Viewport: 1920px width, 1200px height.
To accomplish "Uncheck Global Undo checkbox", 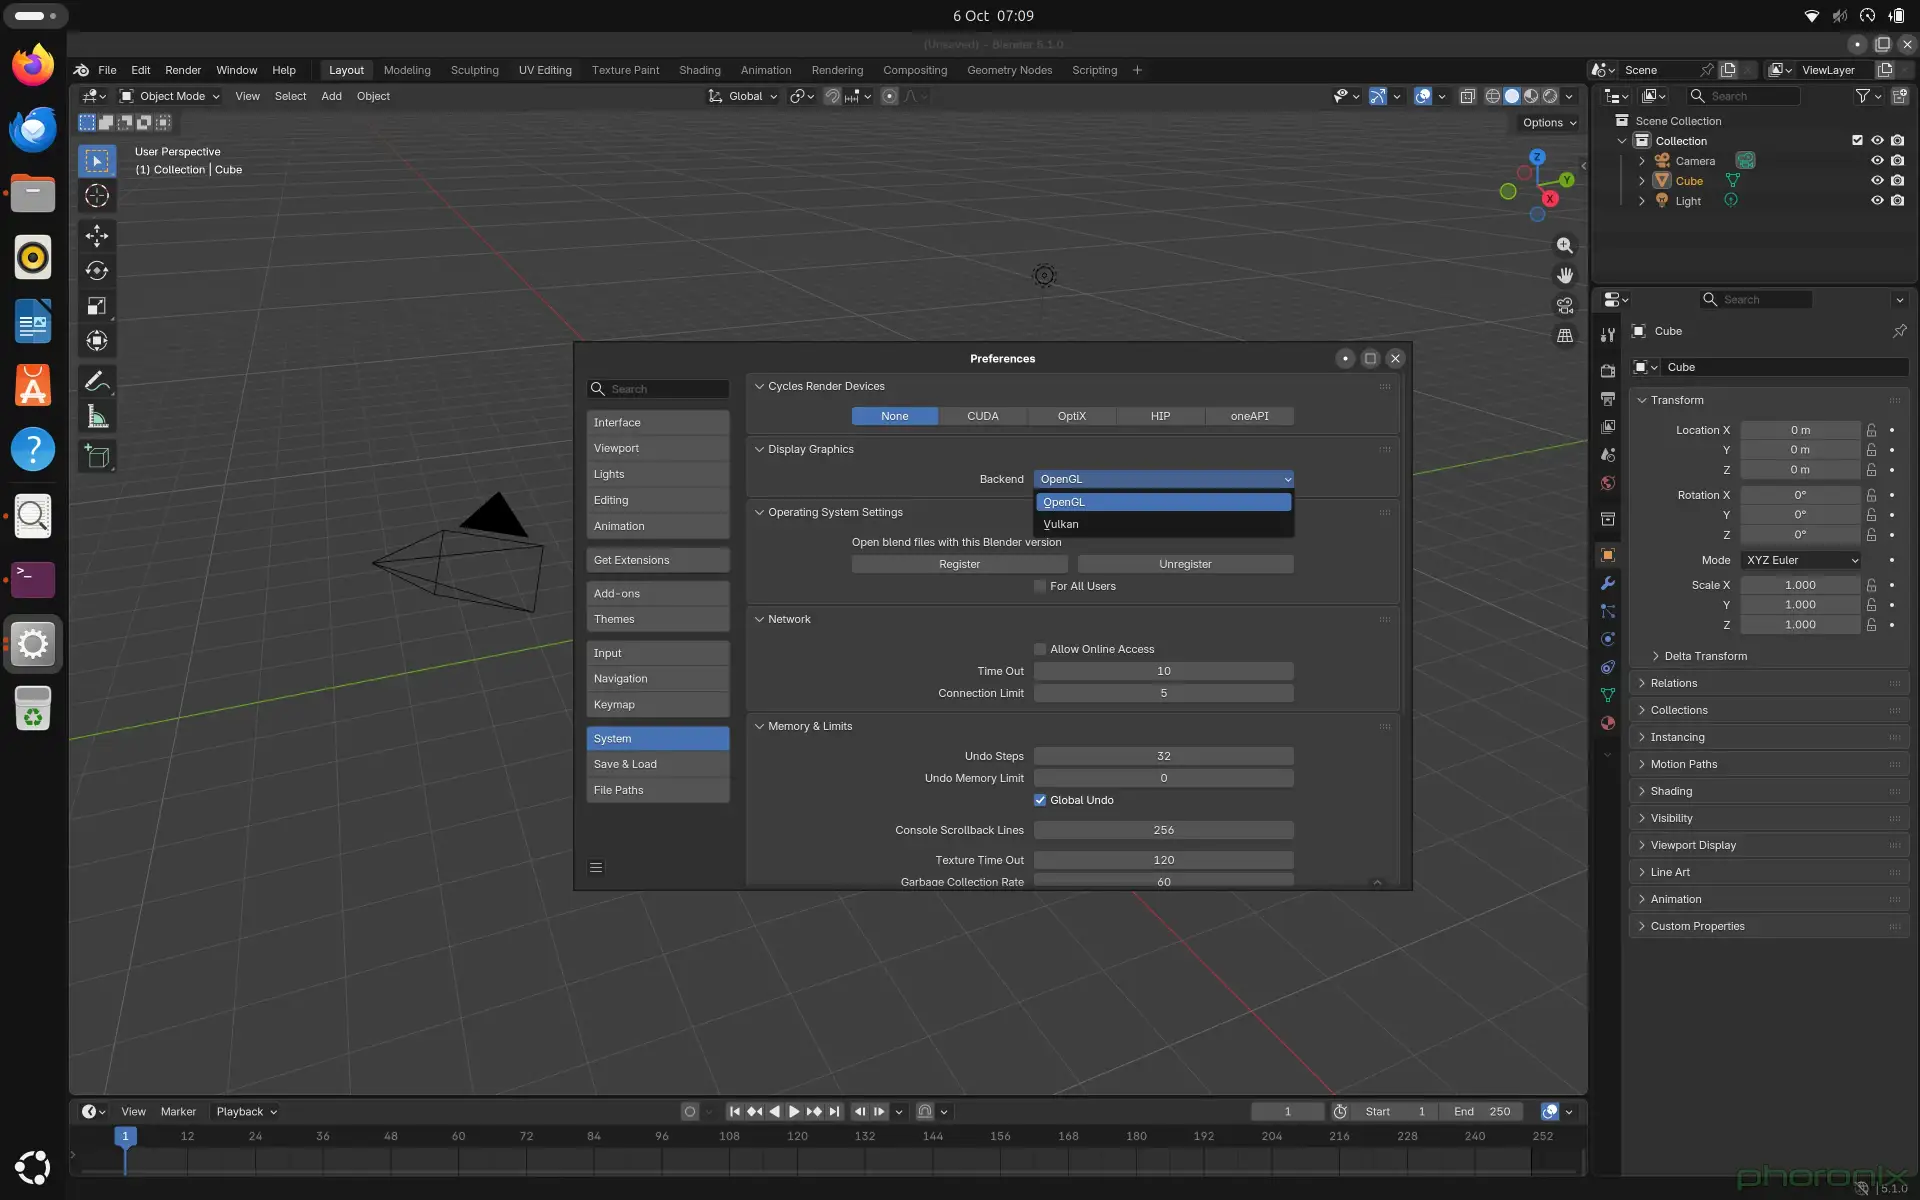I will click(1040, 800).
